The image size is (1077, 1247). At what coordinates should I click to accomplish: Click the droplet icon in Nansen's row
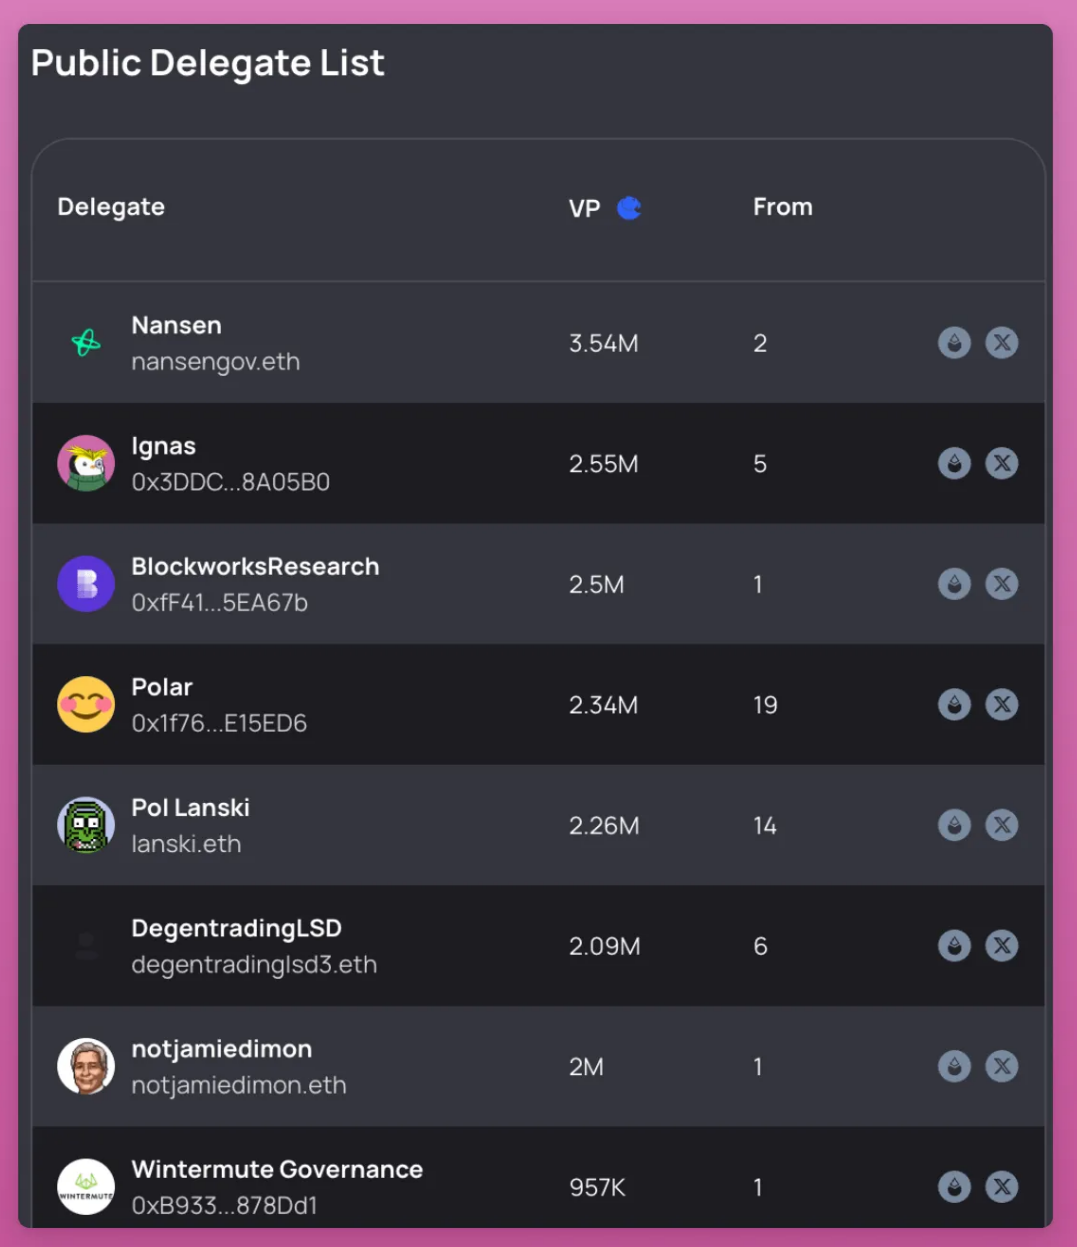tap(954, 343)
